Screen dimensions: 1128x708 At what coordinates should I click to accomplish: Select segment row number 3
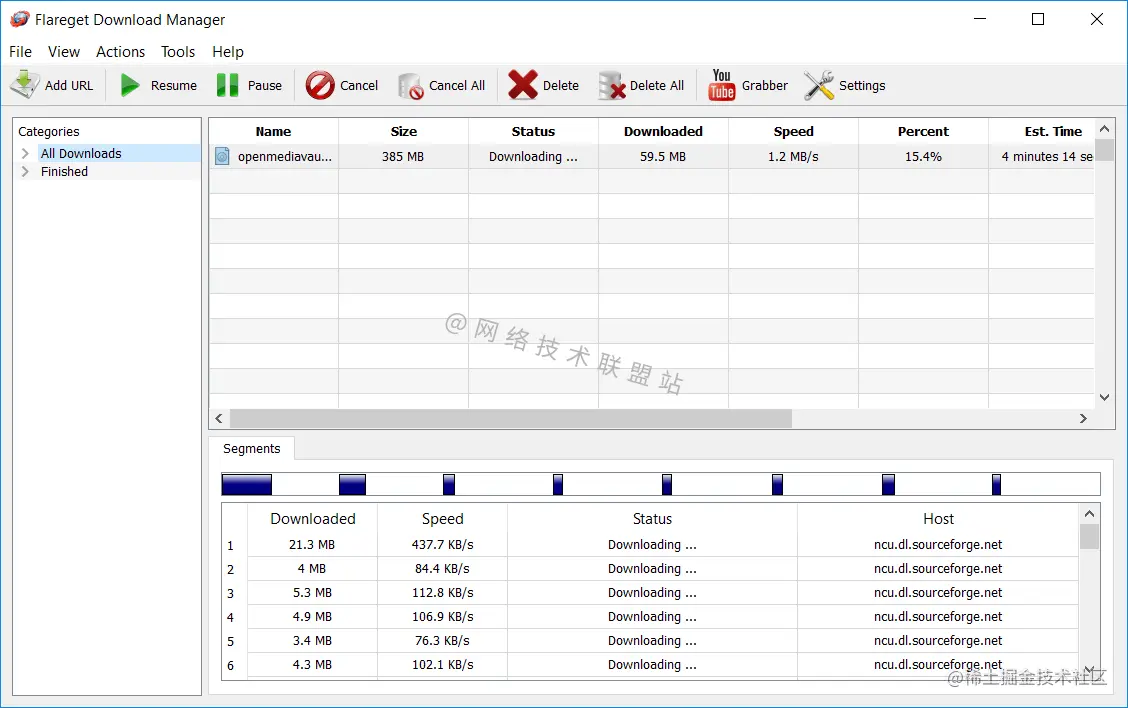(x=230, y=594)
